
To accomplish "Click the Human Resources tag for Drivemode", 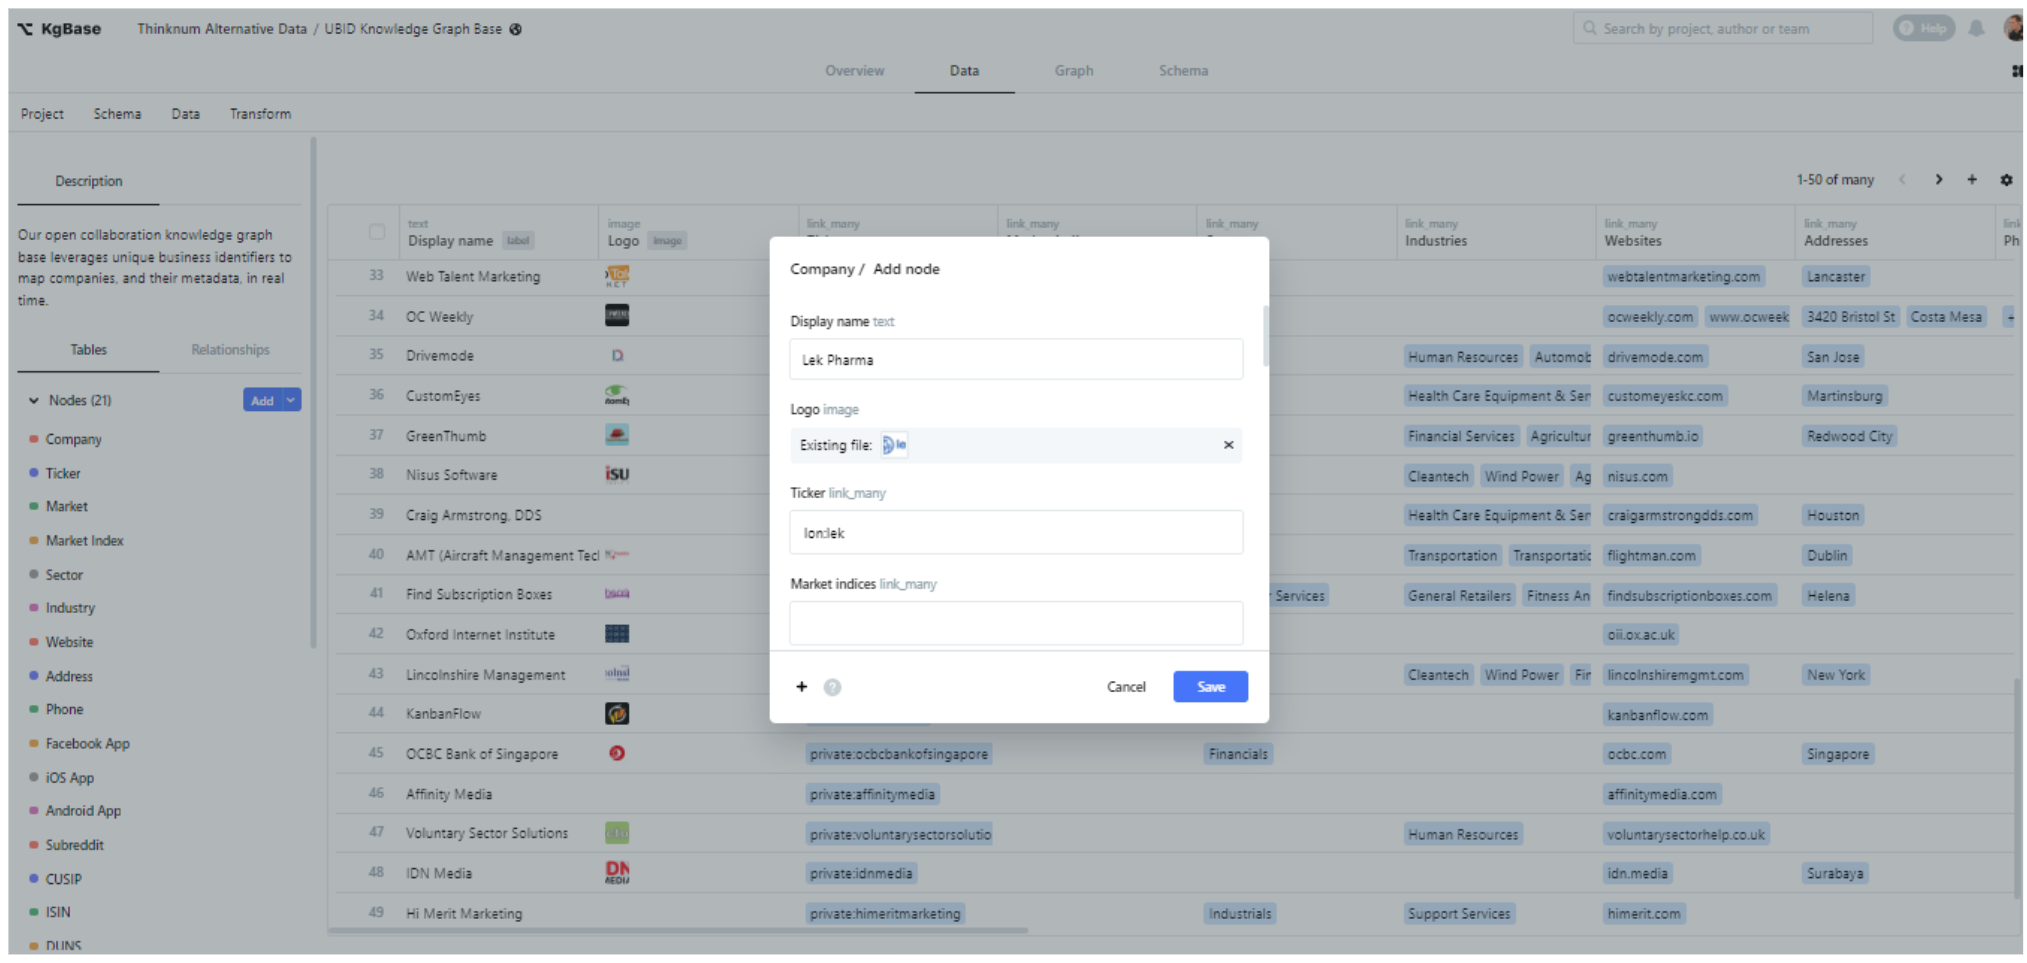I will [1462, 357].
